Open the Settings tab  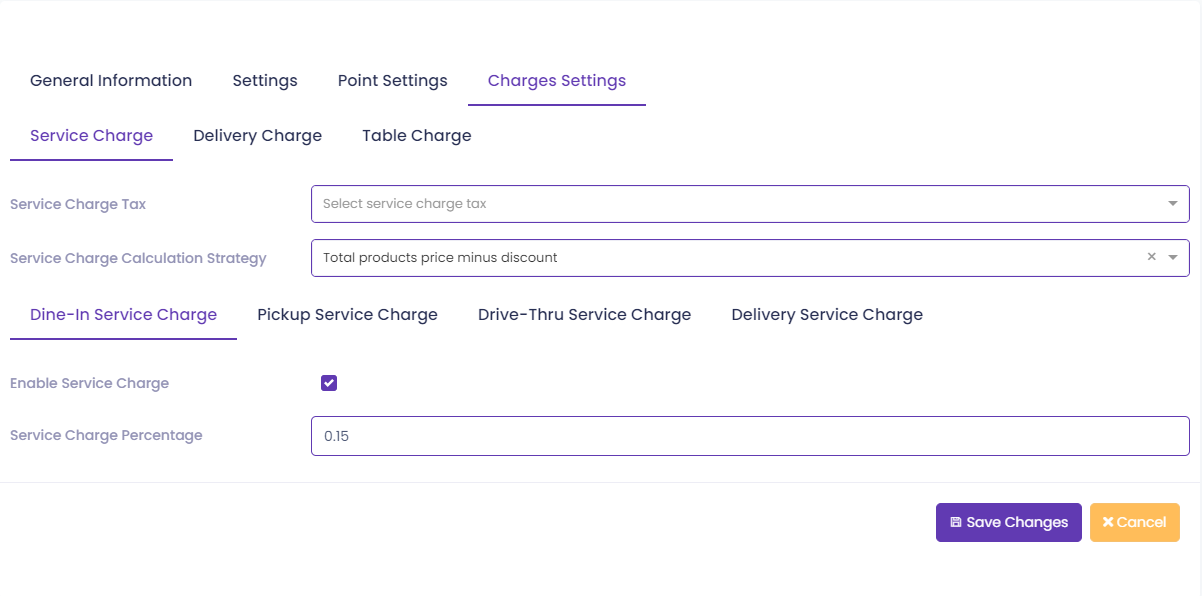click(265, 81)
